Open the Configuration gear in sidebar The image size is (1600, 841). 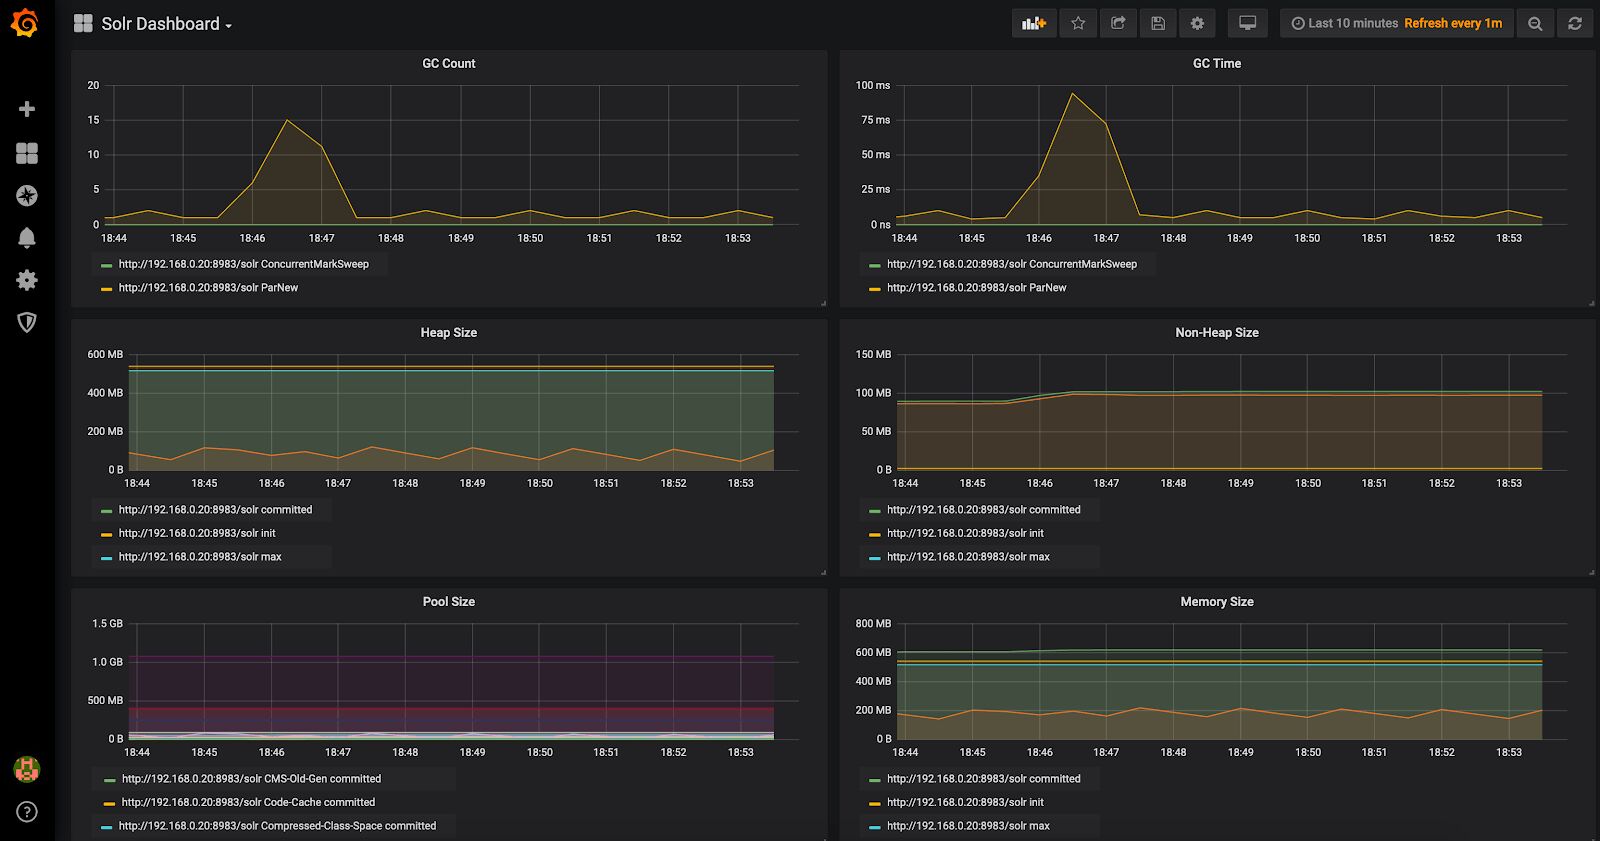click(x=27, y=280)
